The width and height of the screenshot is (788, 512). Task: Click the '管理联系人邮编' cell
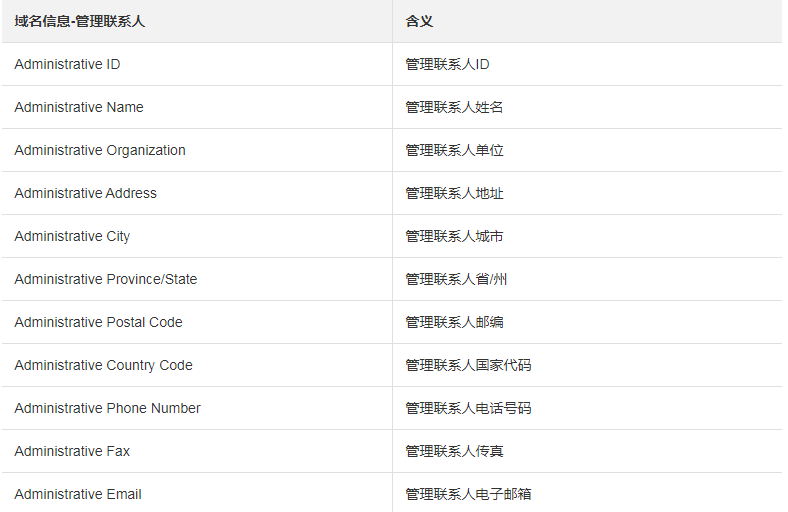454,322
